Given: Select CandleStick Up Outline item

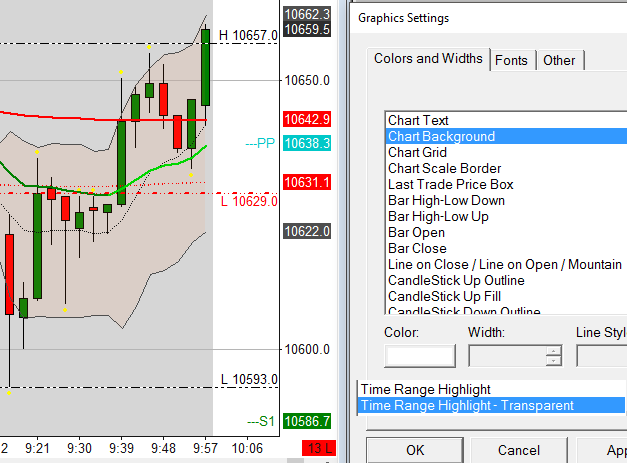Looking at the screenshot, I should (x=505, y=280).
